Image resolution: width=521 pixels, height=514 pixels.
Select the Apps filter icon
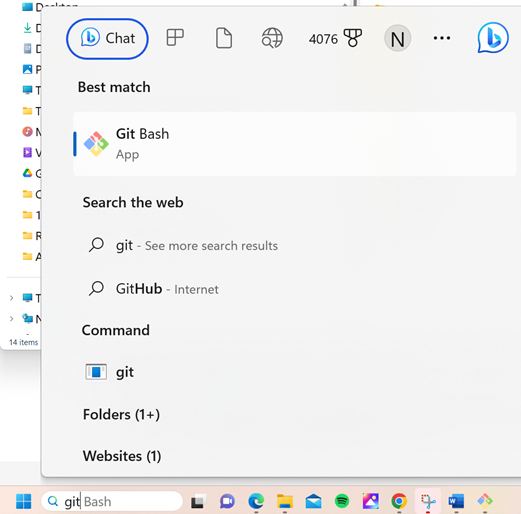(x=175, y=38)
